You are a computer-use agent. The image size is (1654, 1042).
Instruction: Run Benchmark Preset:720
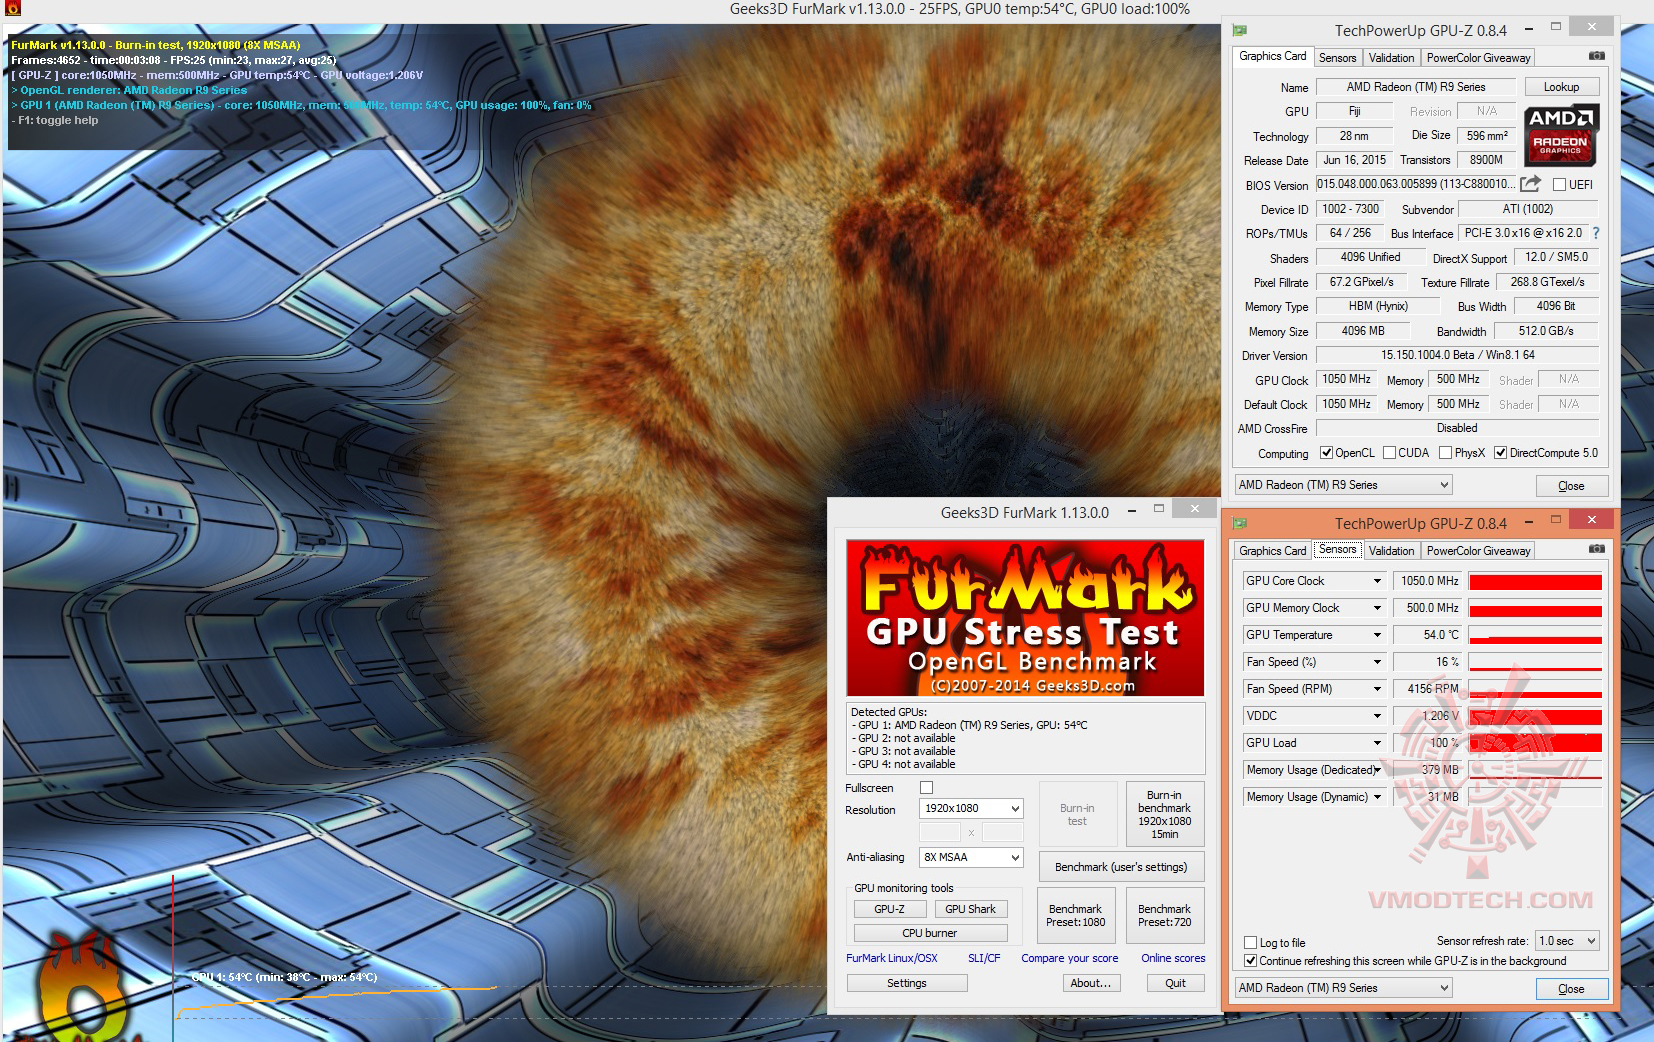pos(1165,915)
